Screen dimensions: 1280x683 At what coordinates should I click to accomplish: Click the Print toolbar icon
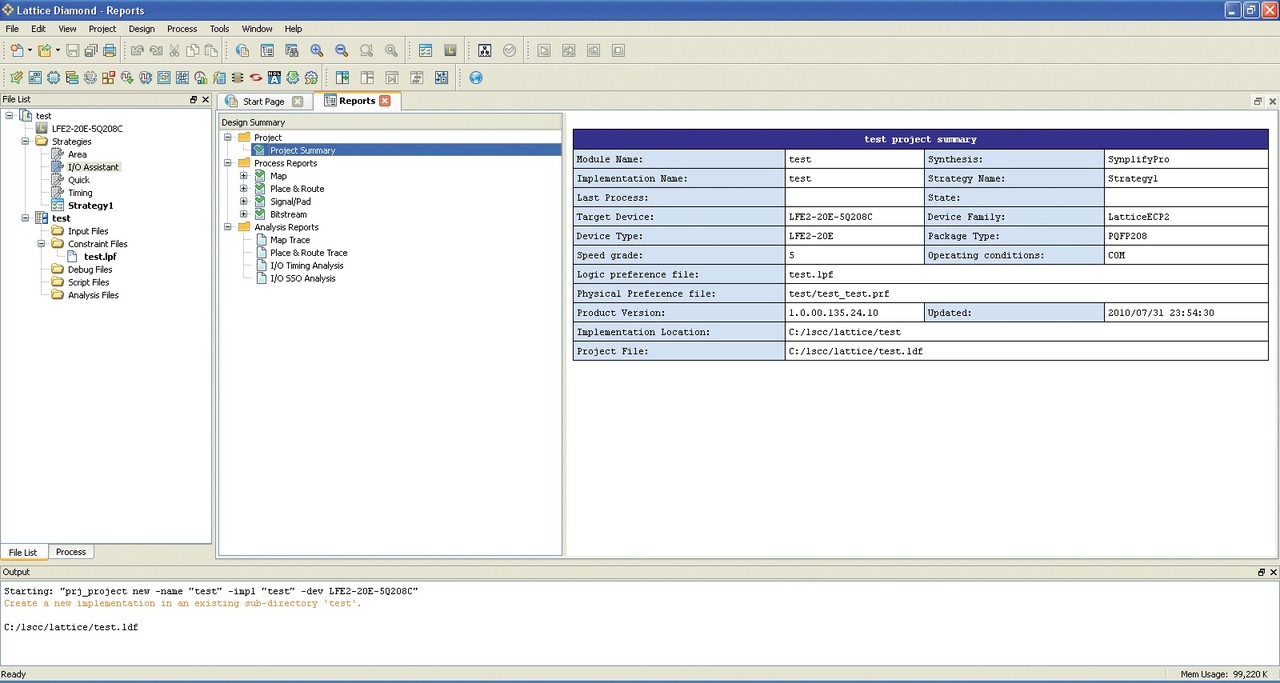tap(110, 51)
